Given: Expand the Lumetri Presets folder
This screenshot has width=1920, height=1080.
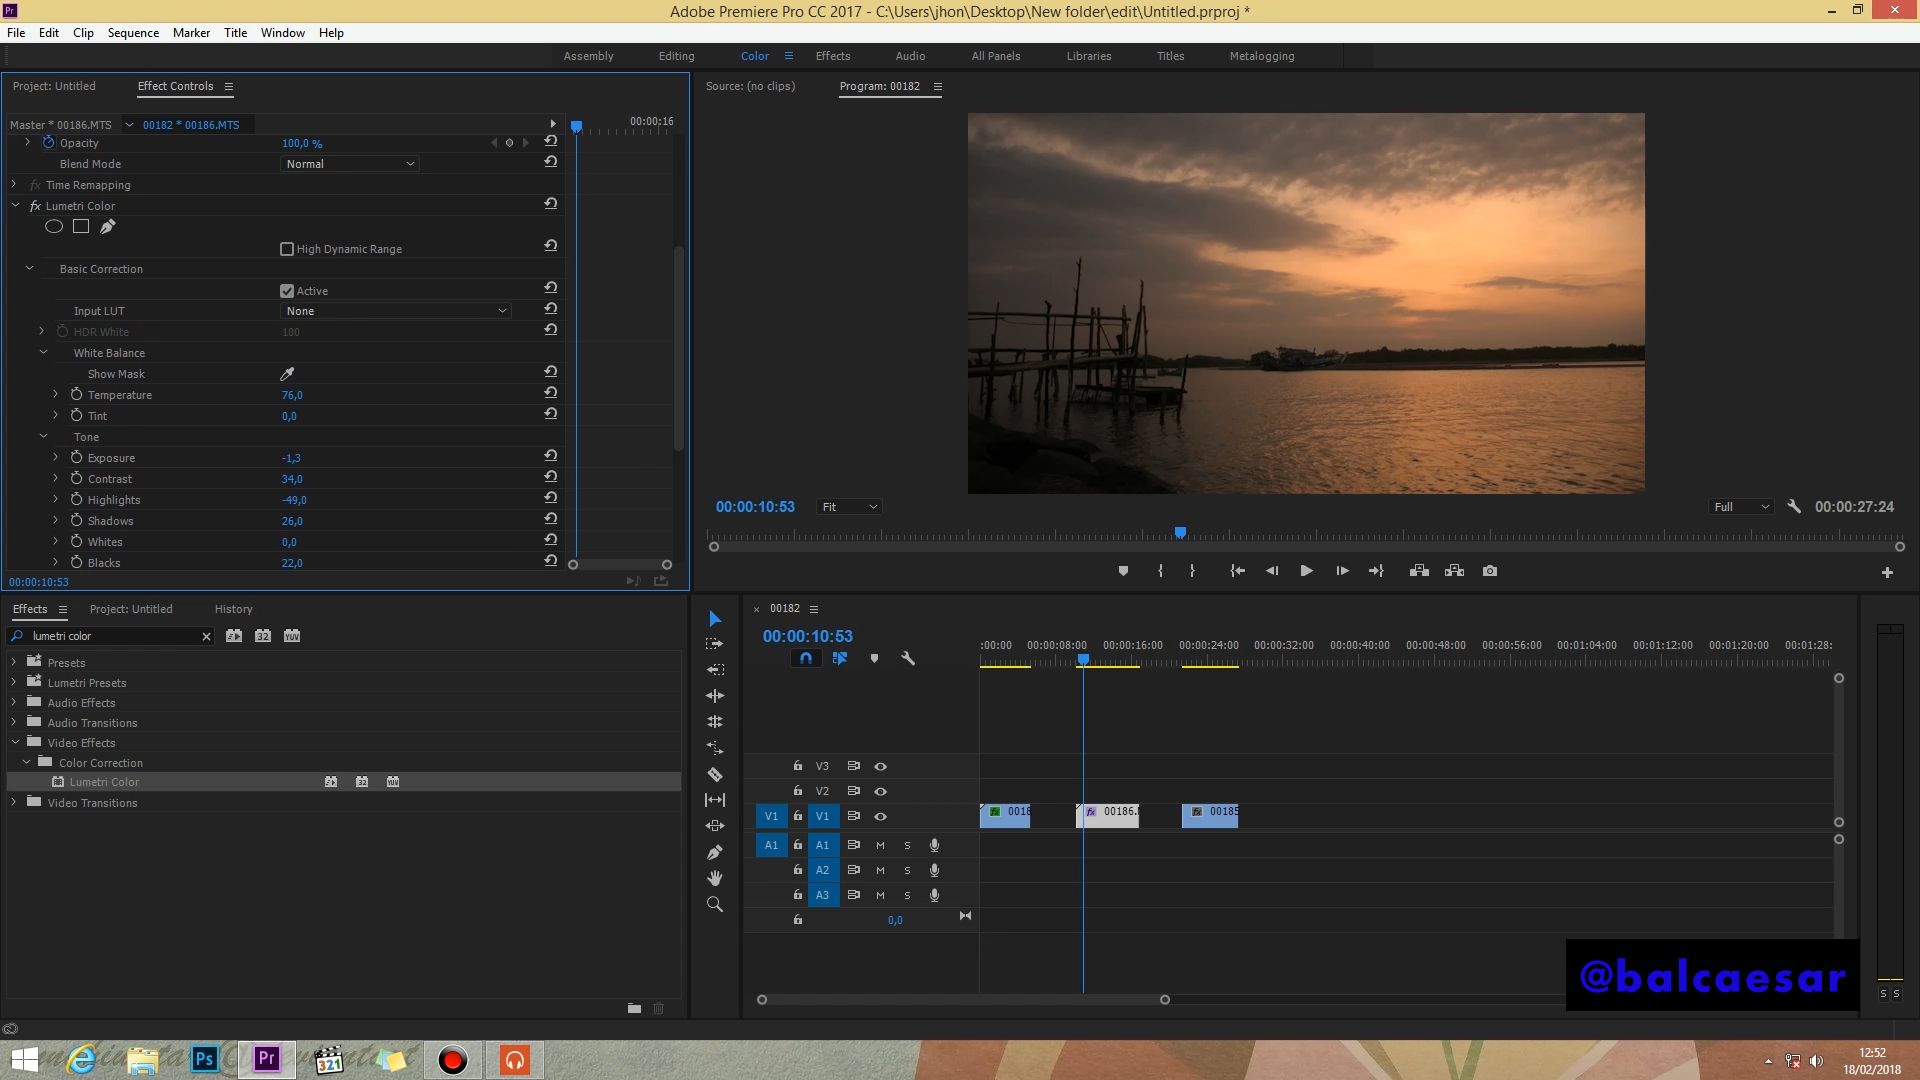Looking at the screenshot, I should click(x=14, y=683).
